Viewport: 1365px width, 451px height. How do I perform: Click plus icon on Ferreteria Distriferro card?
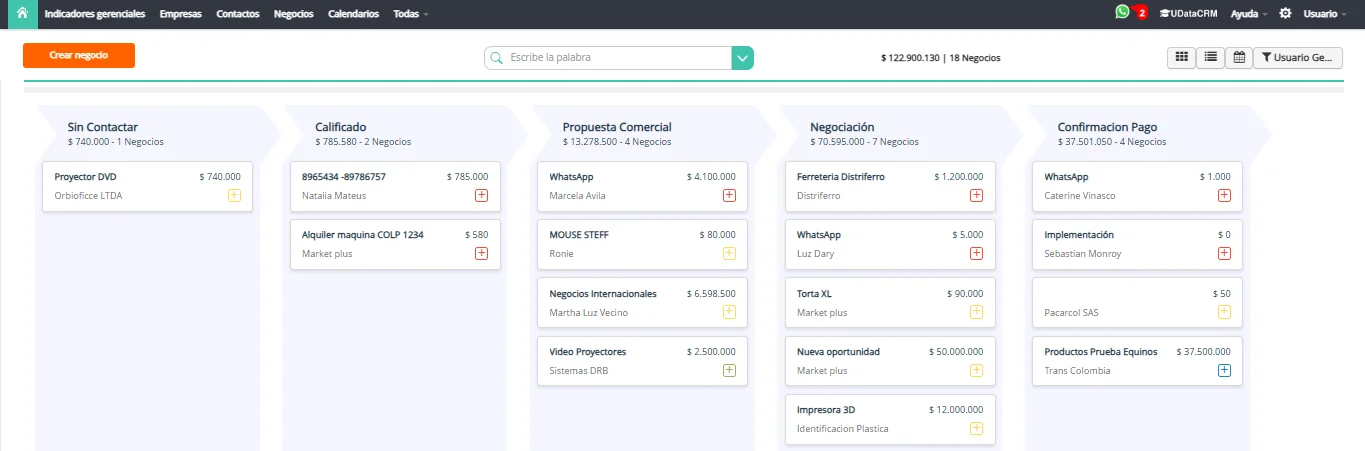point(976,195)
